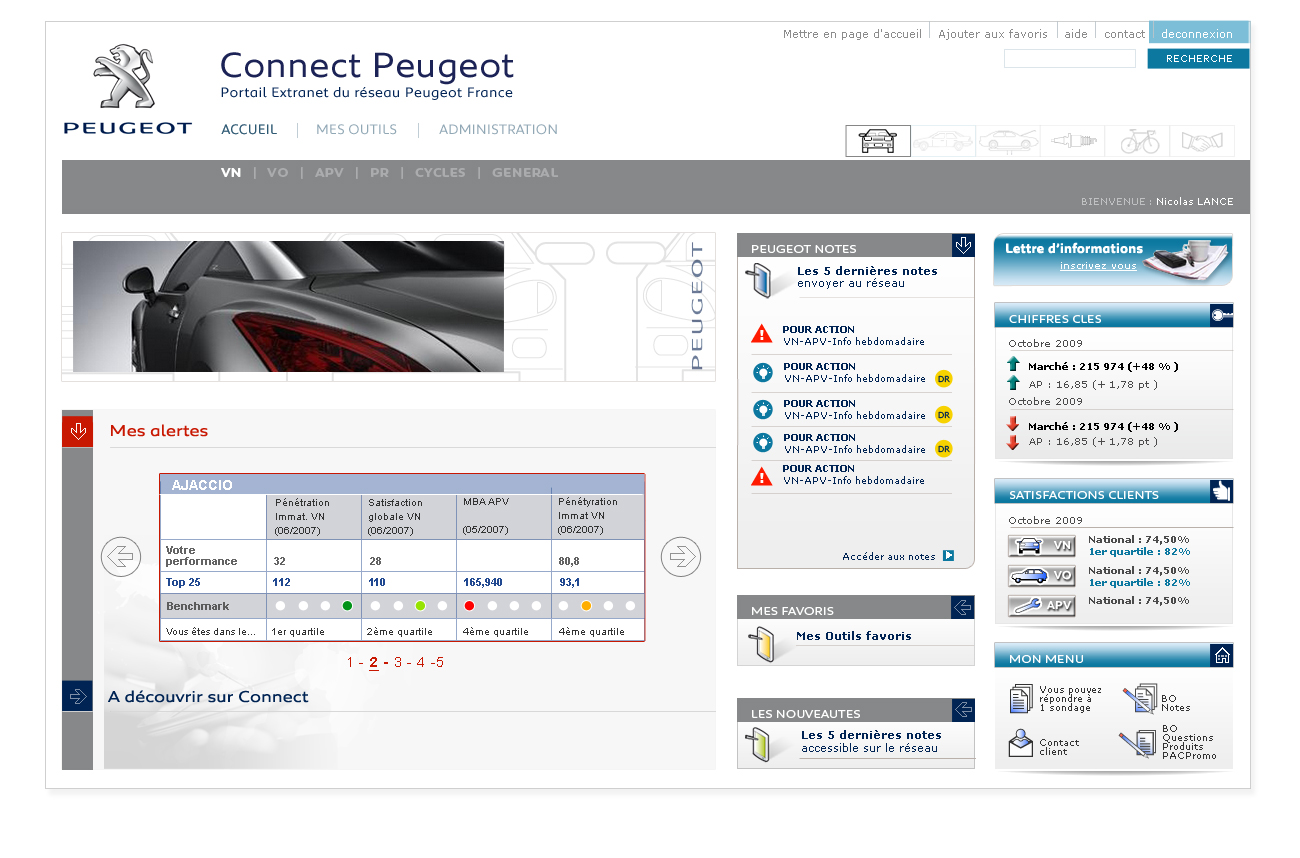Open the sondage document icon in Mon Menu

[x=1021, y=698]
